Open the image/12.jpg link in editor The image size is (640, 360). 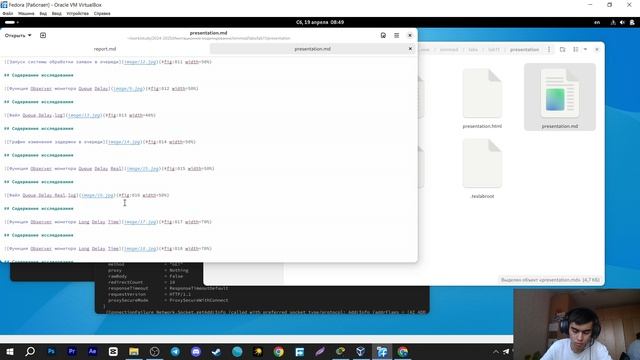(x=140, y=62)
